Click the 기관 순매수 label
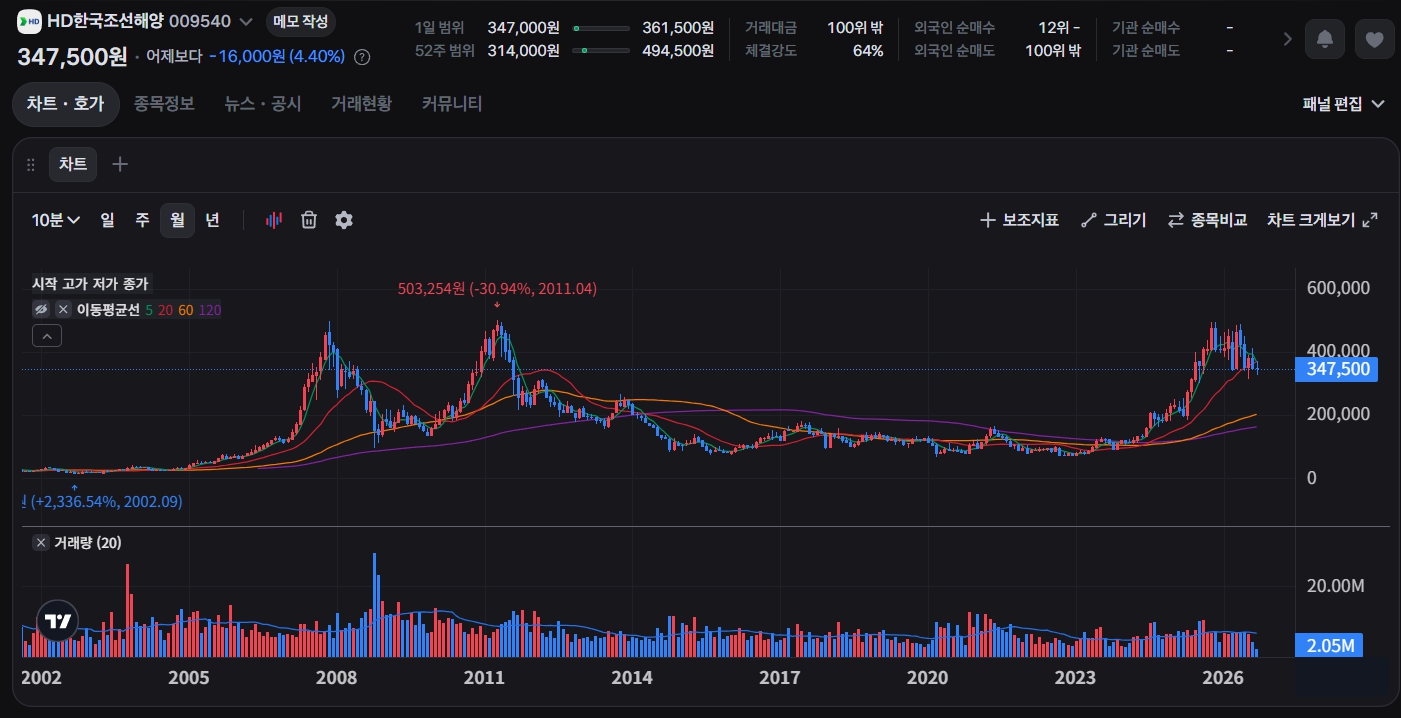The width and height of the screenshot is (1401, 718). pyautogui.click(x=1146, y=28)
